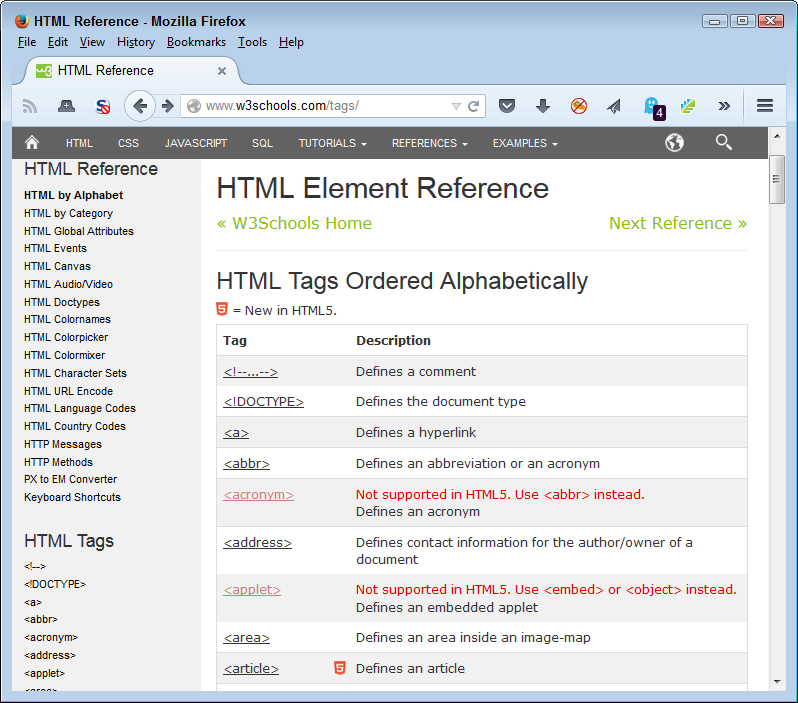798x703 pixels.
Task: Click the Ghostery ghost extension icon
Action: coord(652,106)
